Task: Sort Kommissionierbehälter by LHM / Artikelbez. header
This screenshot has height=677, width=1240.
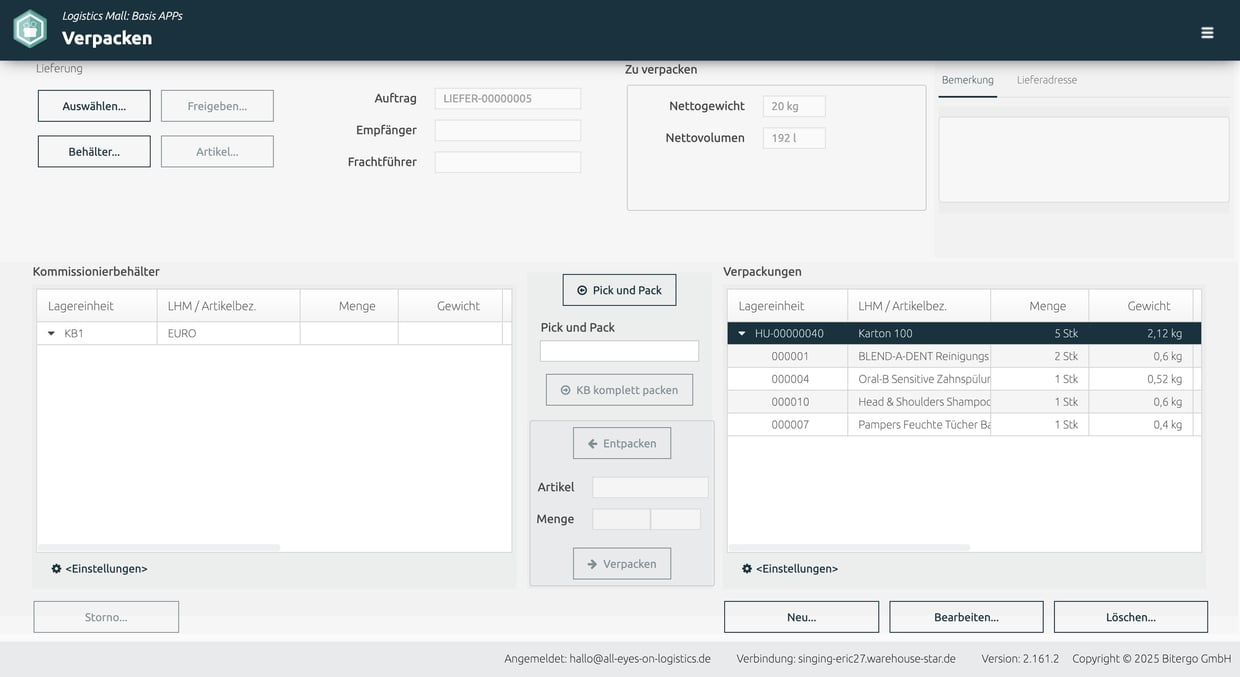Action: click(228, 306)
